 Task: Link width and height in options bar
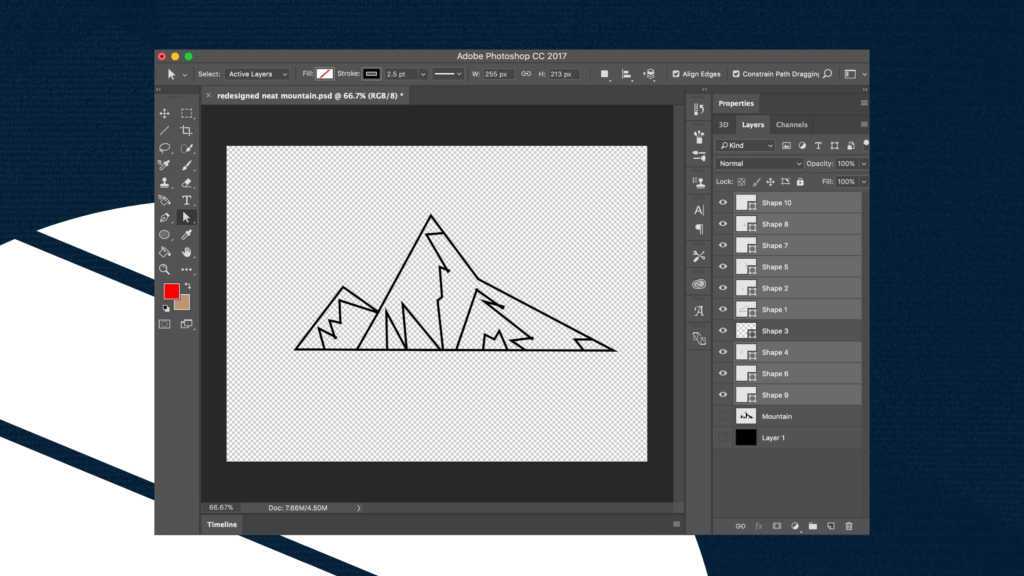(x=526, y=74)
